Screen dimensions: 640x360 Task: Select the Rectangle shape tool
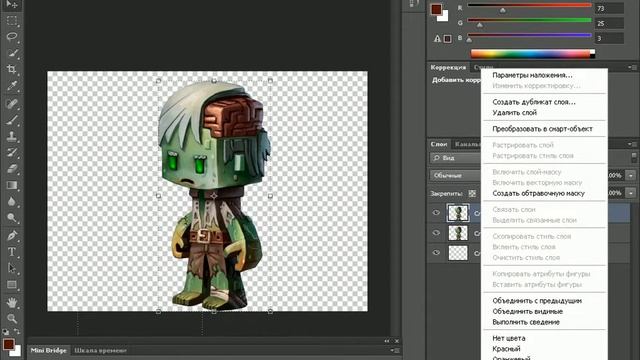tap(11, 284)
